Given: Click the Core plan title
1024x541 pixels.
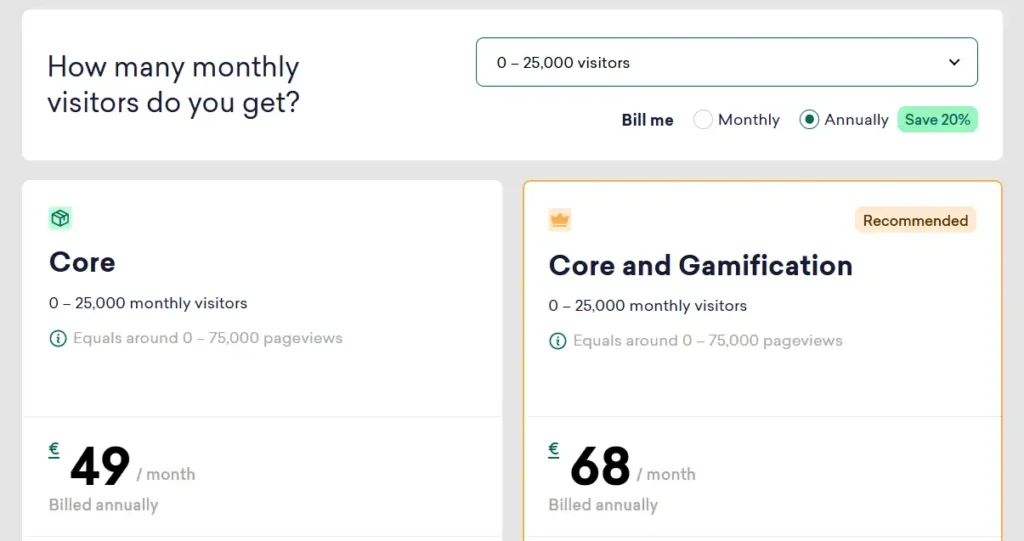Looking at the screenshot, I should click(82, 263).
